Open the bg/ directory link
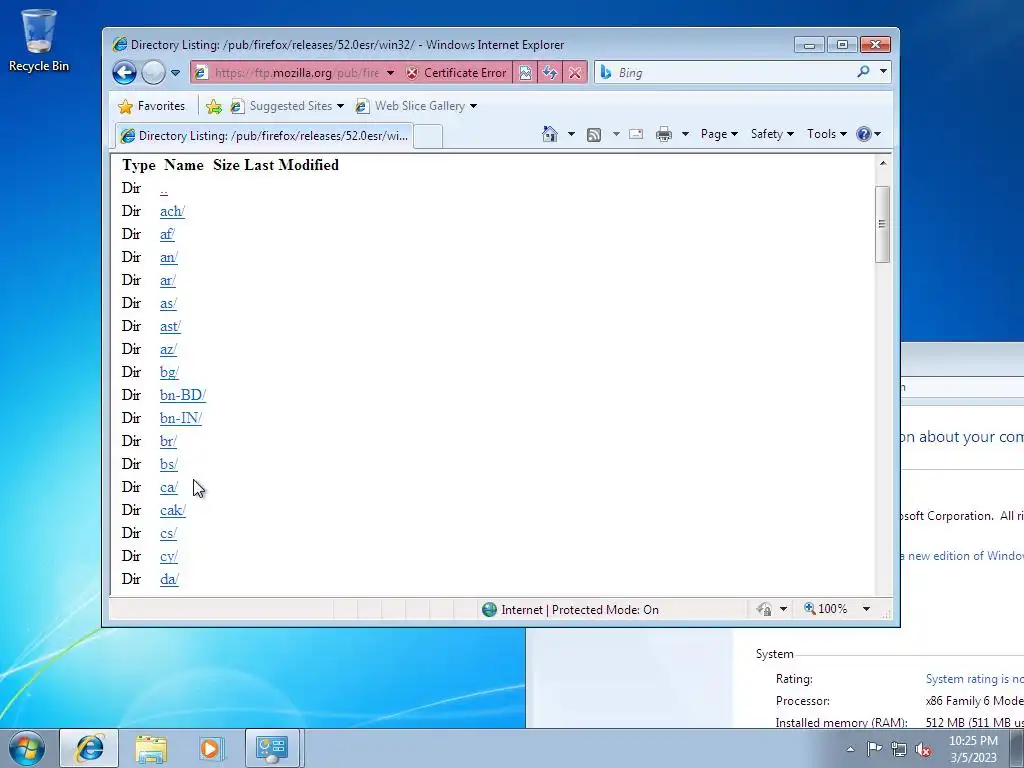Viewport: 1024px width, 768px height. click(x=169, y=372)
